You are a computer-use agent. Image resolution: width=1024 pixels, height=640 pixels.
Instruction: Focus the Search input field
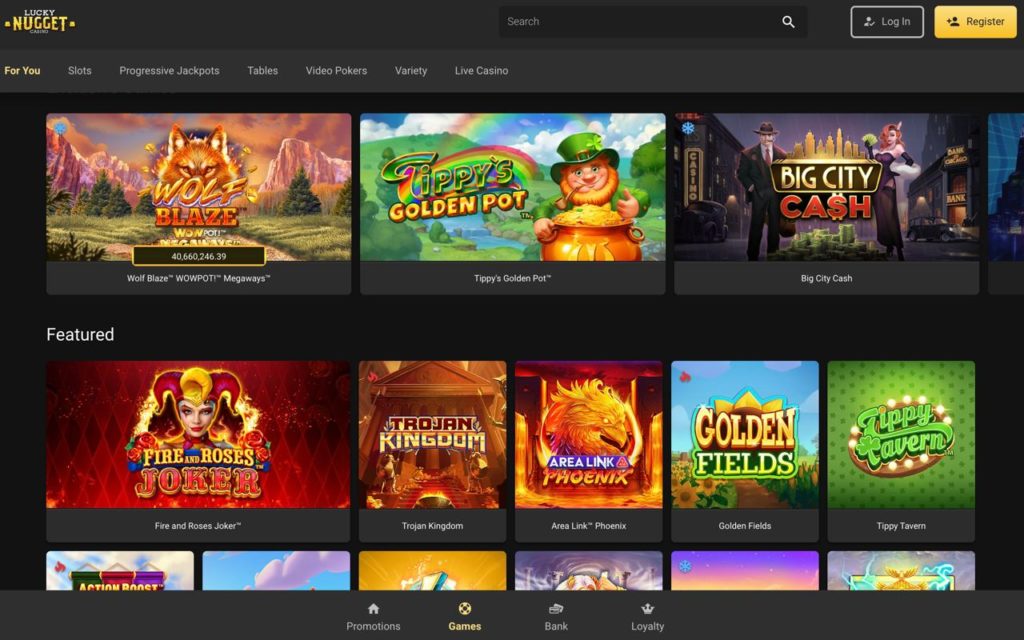640,22
